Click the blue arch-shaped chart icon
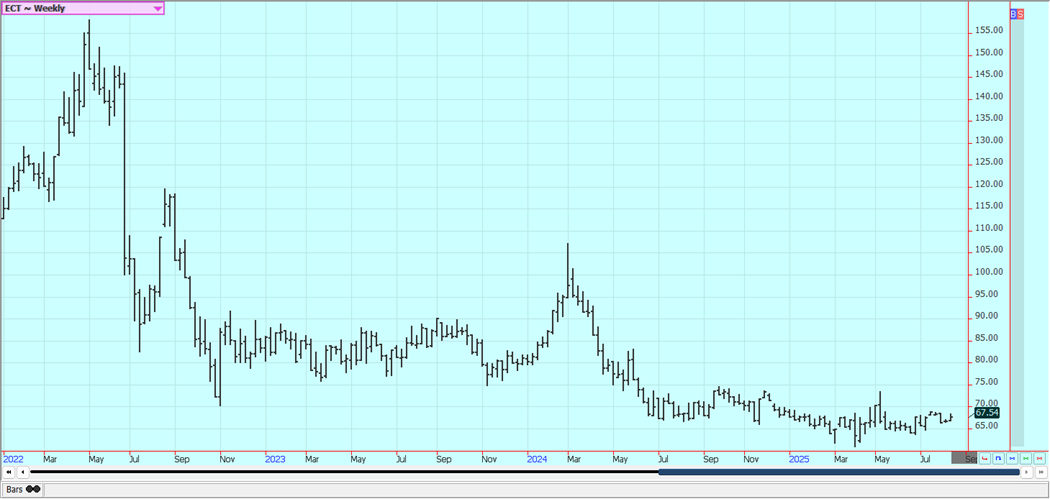The image size is (1050, 499). (x=998, y=458)
